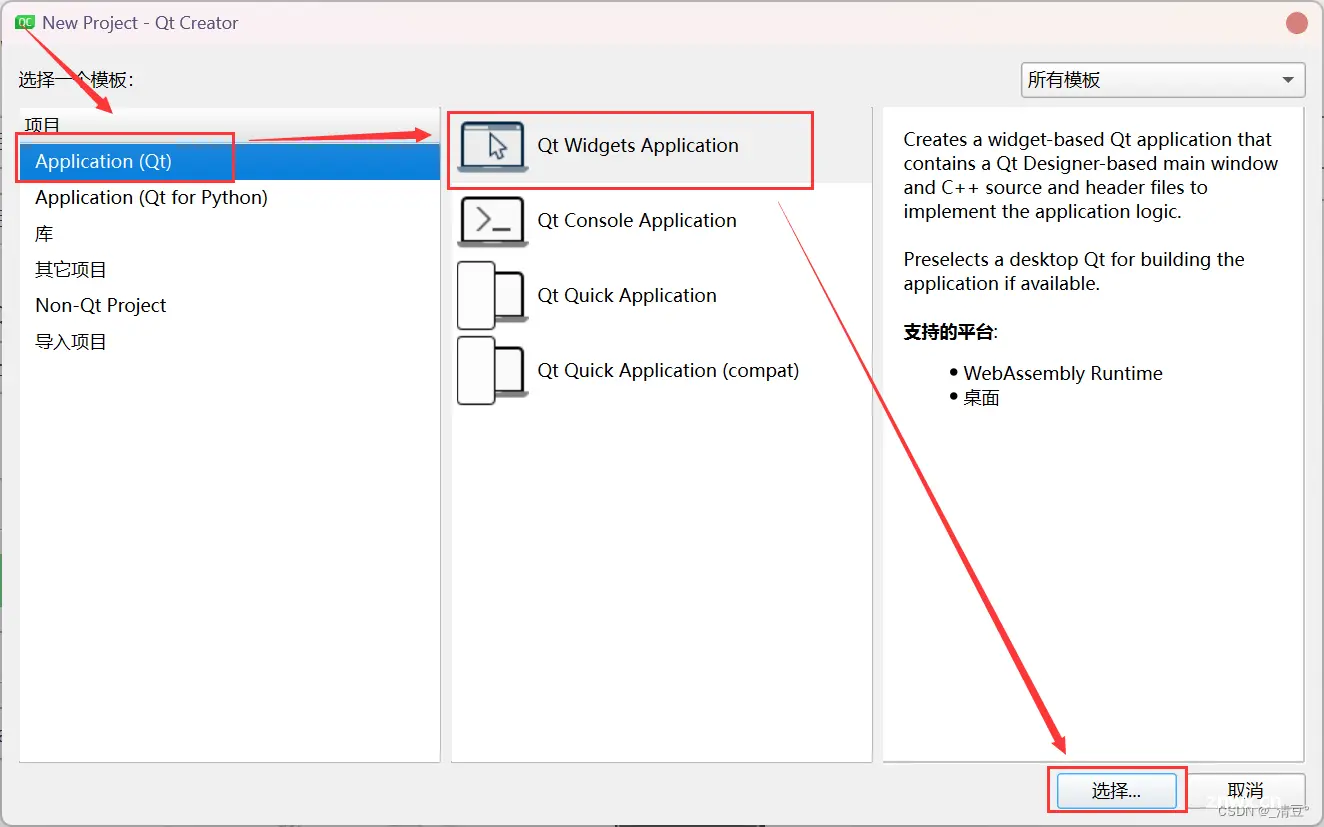
Task: Choose Qt Quick Application (compat) label
Action: click(x=668, y=371)
